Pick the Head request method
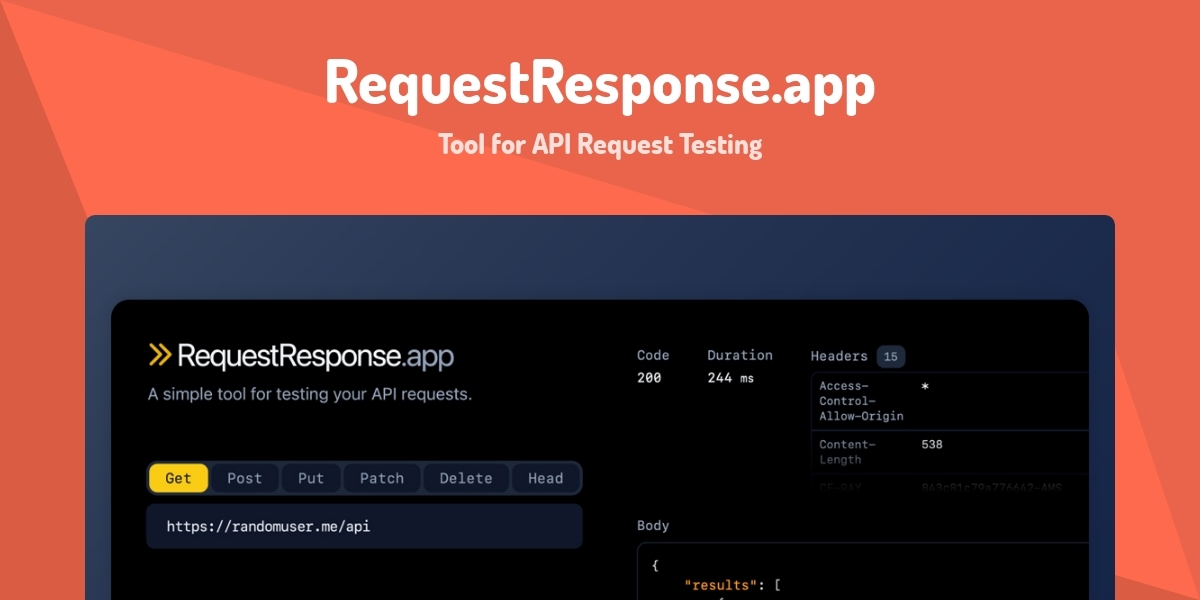Viewport: 1200px width, 600px height. coord(545,478)
